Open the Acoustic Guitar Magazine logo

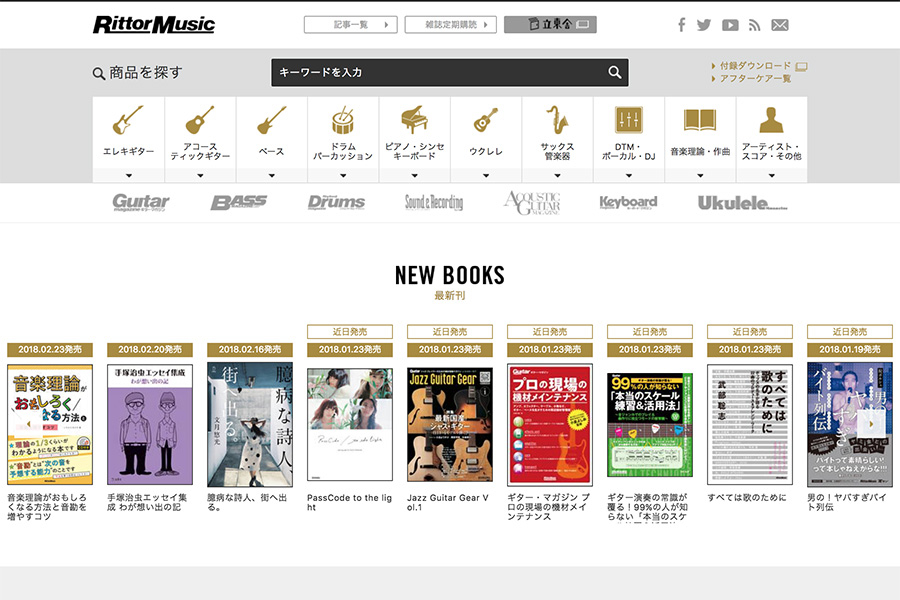coord(532,203)
